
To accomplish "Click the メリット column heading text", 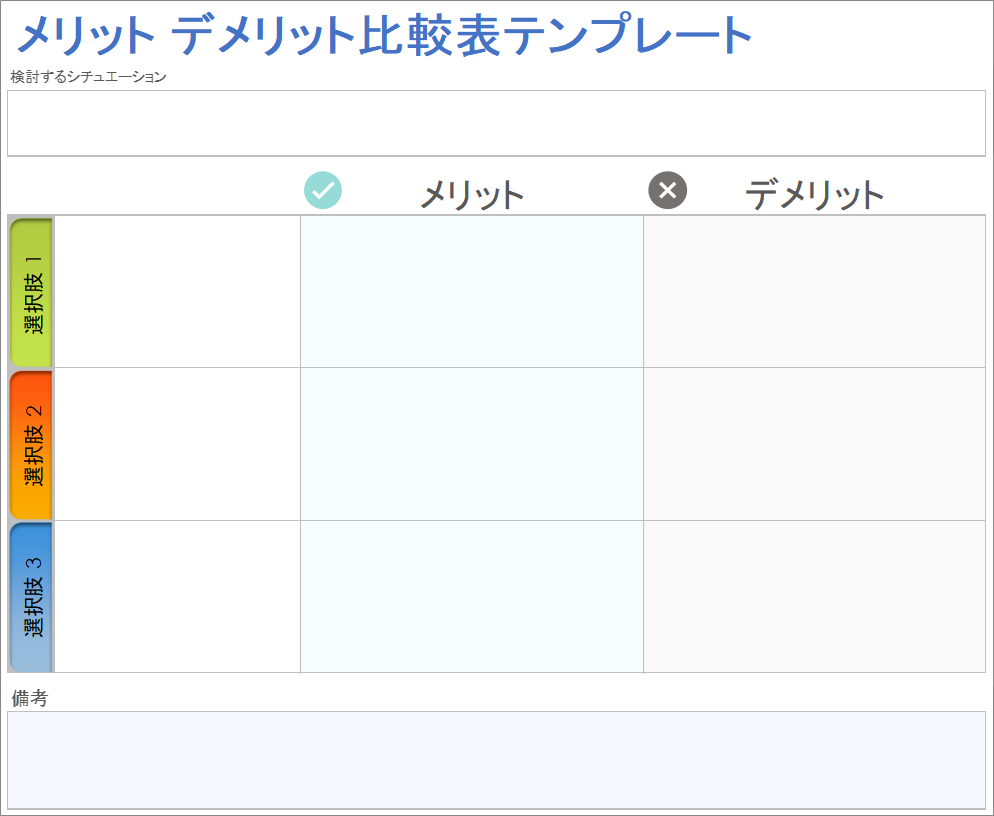I will coord(472,194).
